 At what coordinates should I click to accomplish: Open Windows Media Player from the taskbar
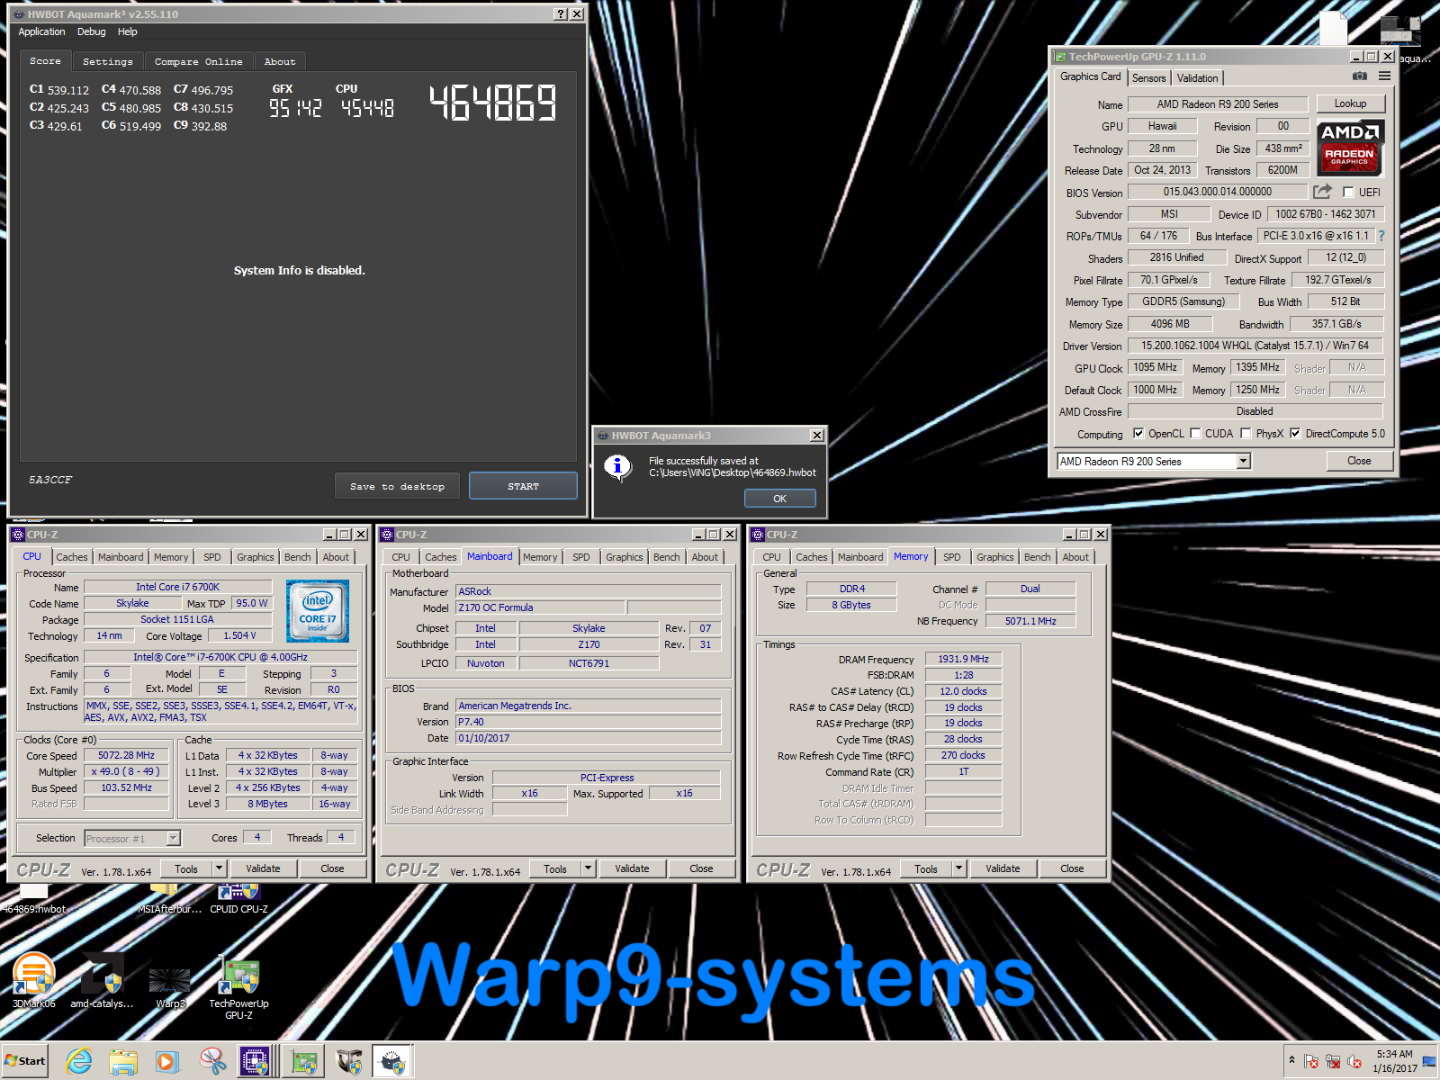click(x=167, y=1061)
